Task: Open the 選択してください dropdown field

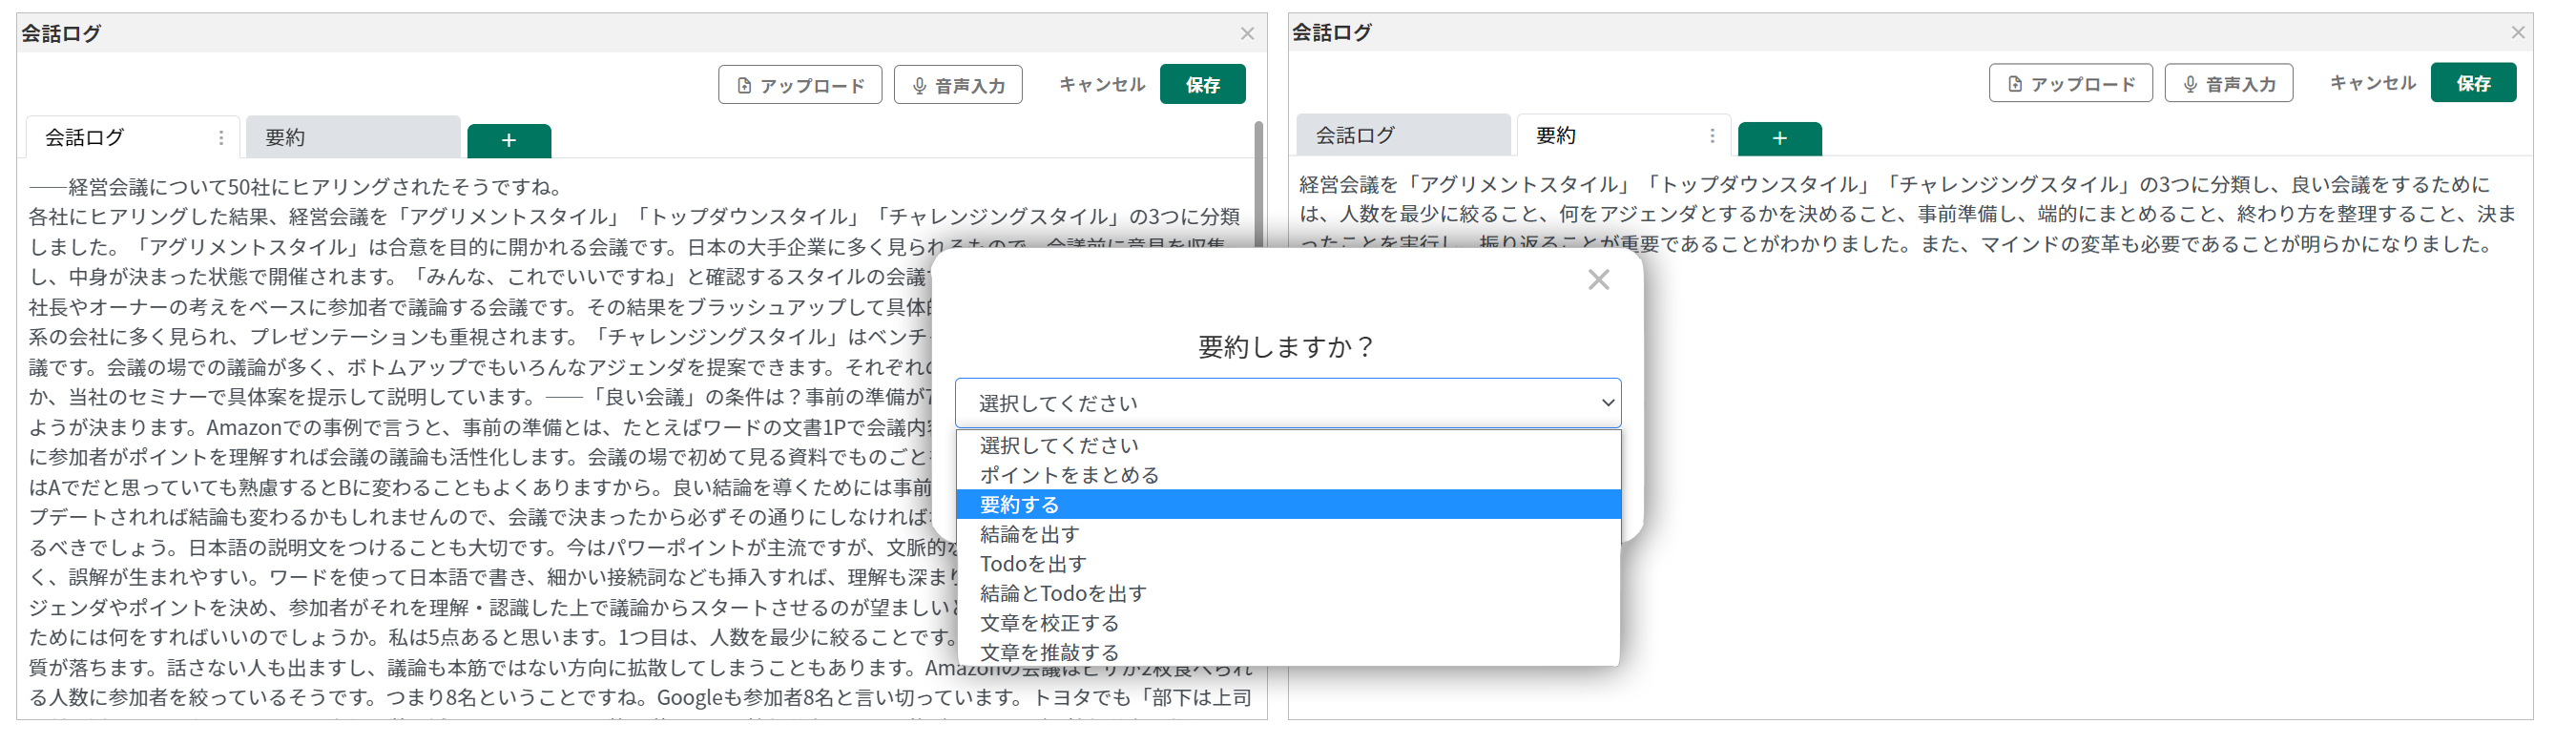Action: coord(1288,403)
